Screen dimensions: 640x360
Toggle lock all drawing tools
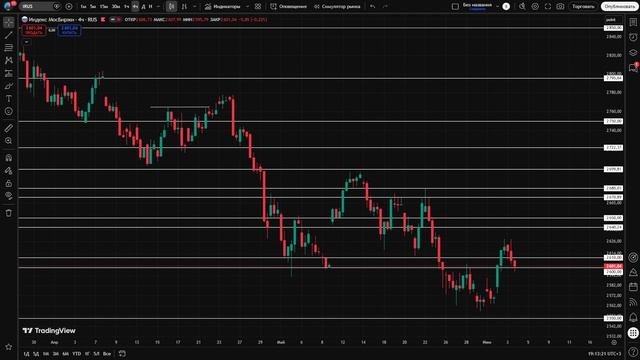[9, 184]
